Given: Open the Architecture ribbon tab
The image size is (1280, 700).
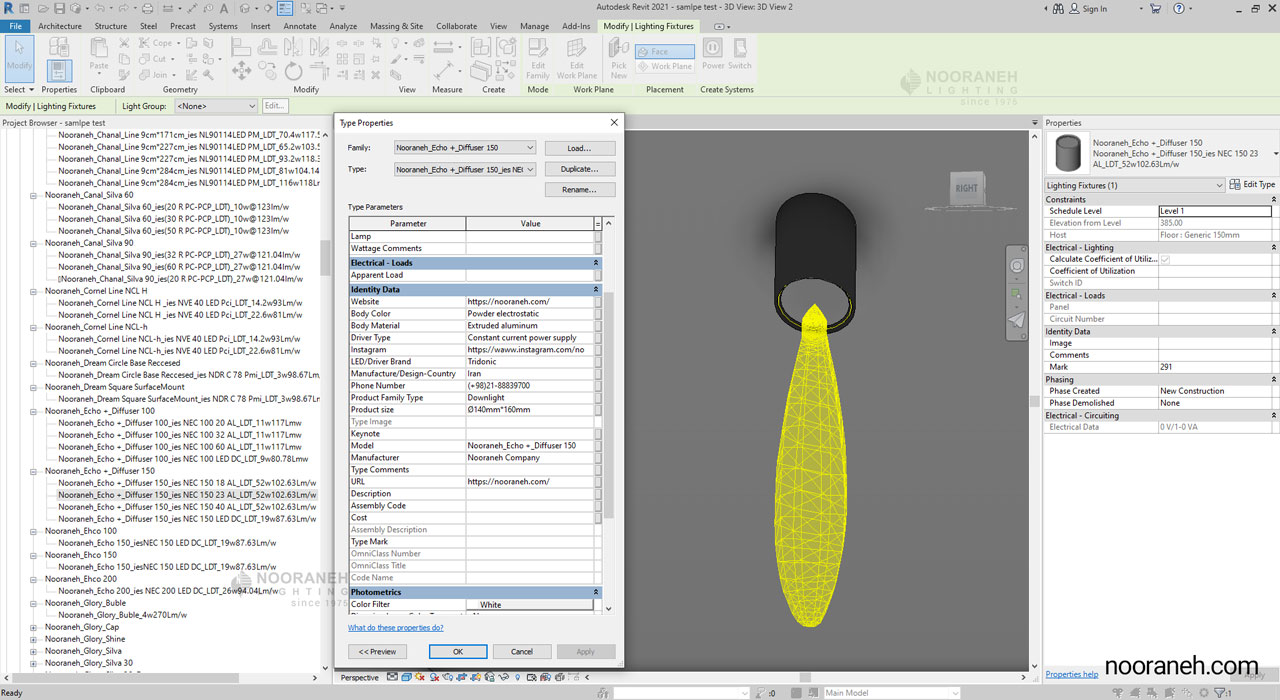Looking at the screenshot, I should pyautogui.click(x=59, y=26).
